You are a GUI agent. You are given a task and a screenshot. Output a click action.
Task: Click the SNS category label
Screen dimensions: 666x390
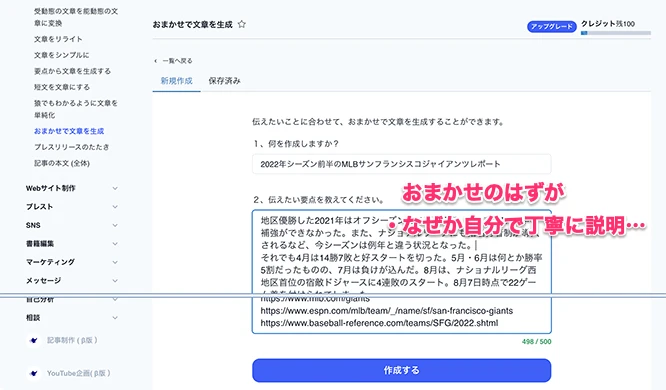(33, 225)
